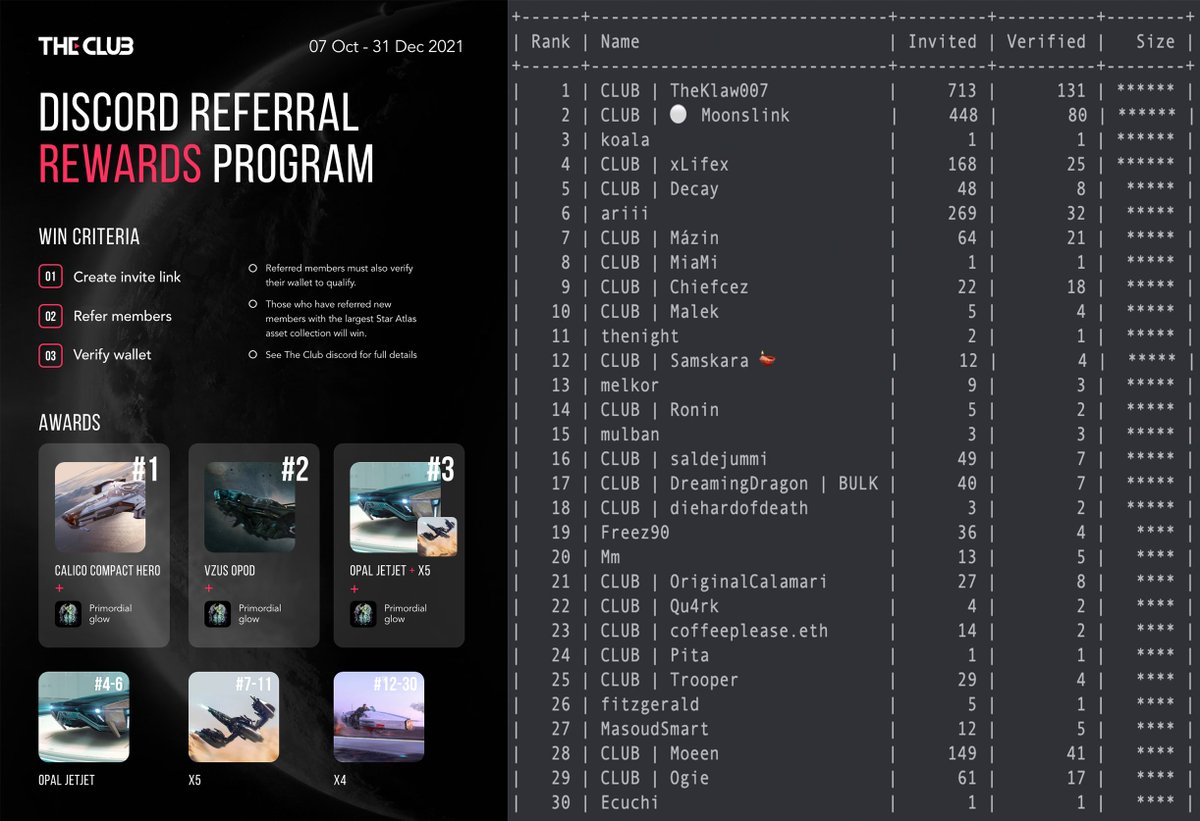Click the 'Refer members' step
The height and width of the screenshot is (821, 1200).
pyautogui.click(x=122, y=316)
